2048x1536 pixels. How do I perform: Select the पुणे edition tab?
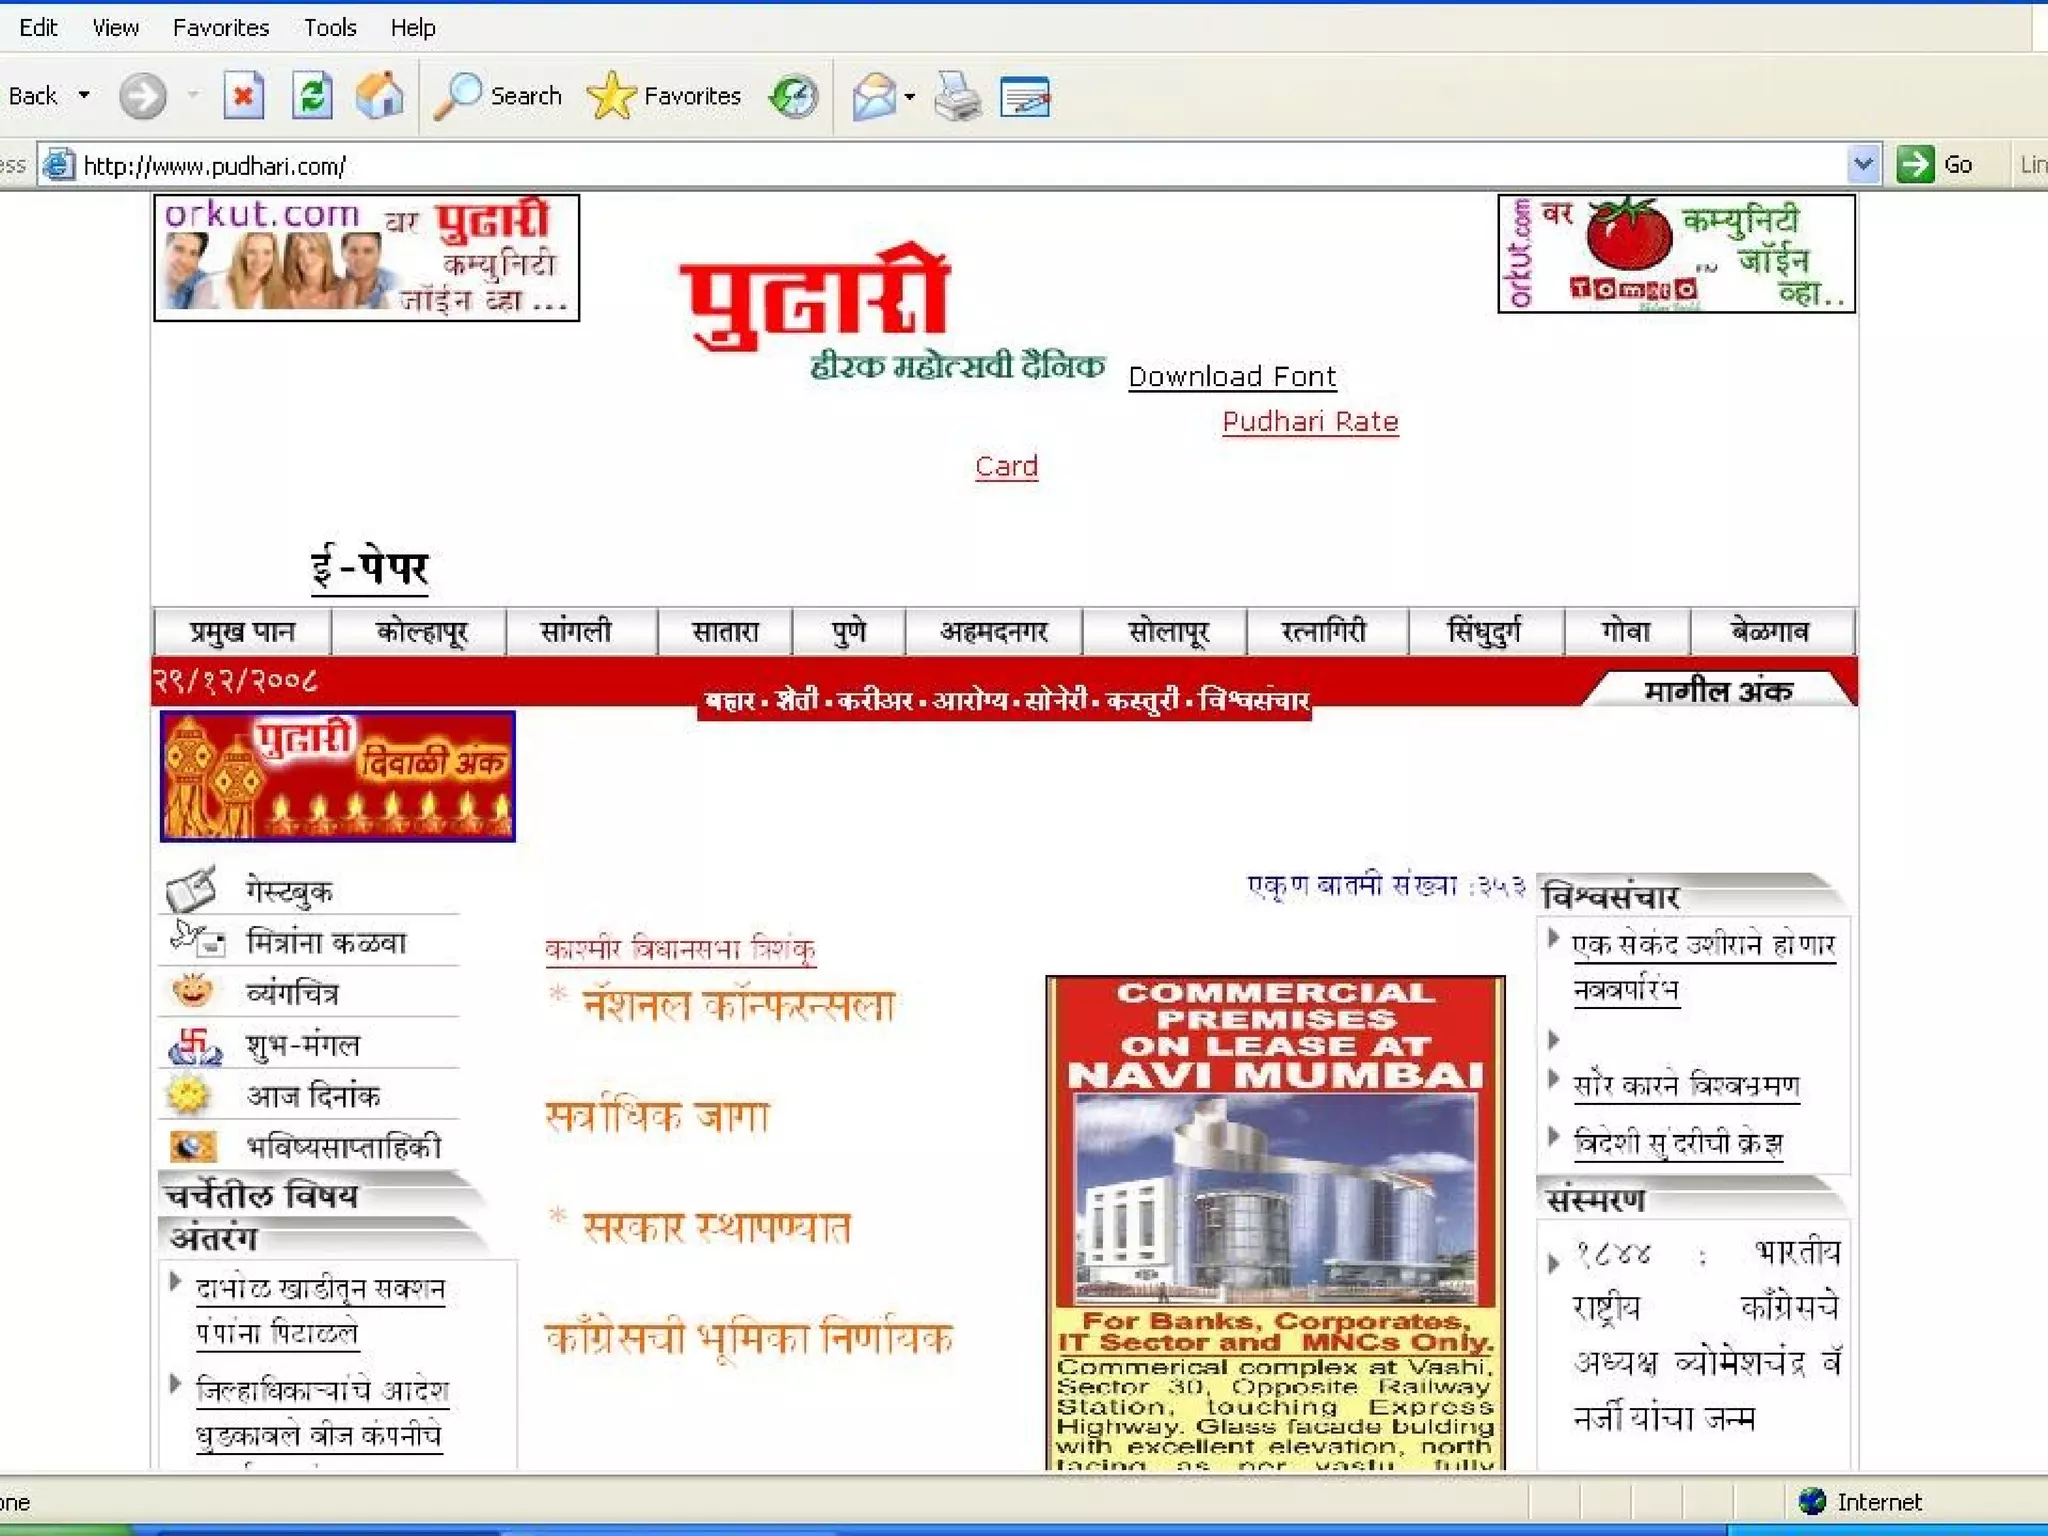pyautogui.click(x=848, y=632)
